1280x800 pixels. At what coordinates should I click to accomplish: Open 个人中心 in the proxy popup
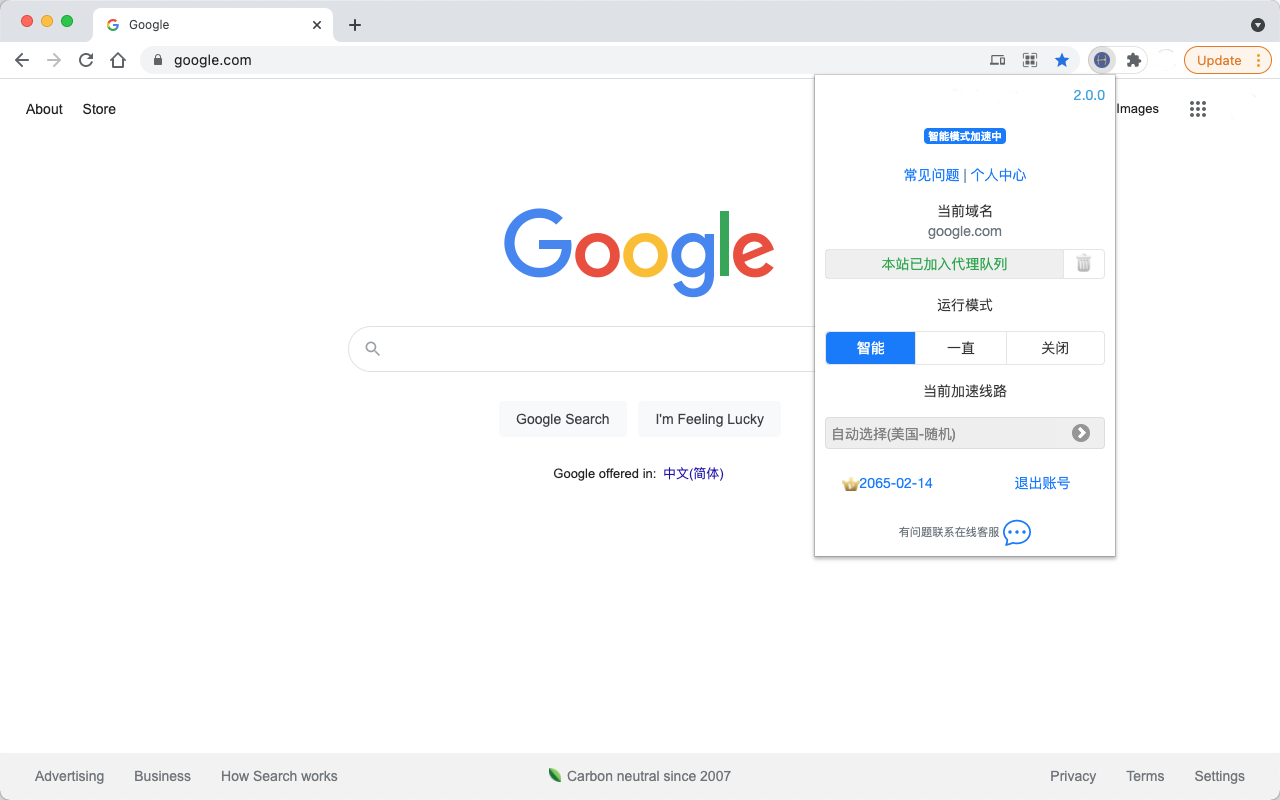998,174
